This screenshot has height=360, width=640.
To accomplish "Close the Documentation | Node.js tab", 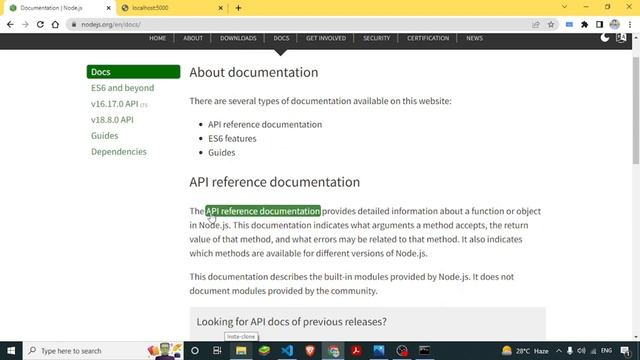I will pos(109,8).
